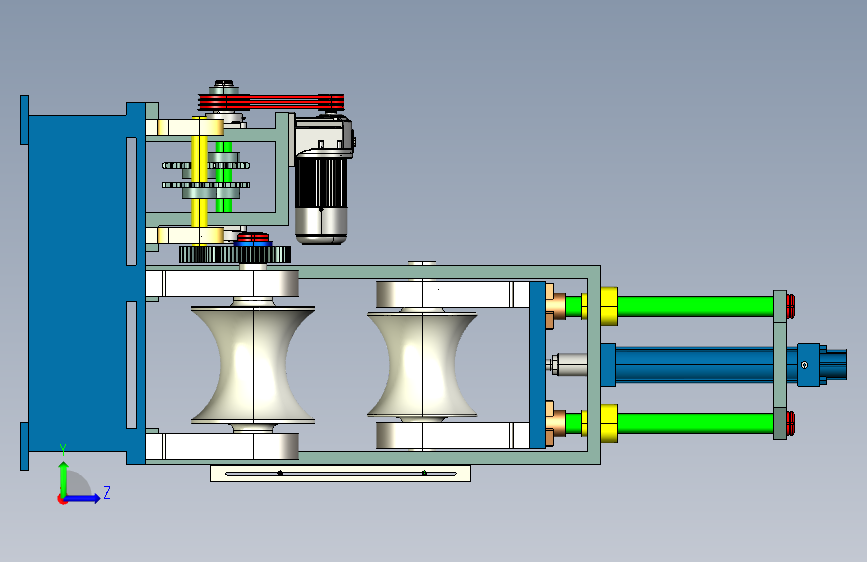Click the red origin ball of the axis triad
The width and height of the screenshot is (867, 562).
tap(62, 499)
